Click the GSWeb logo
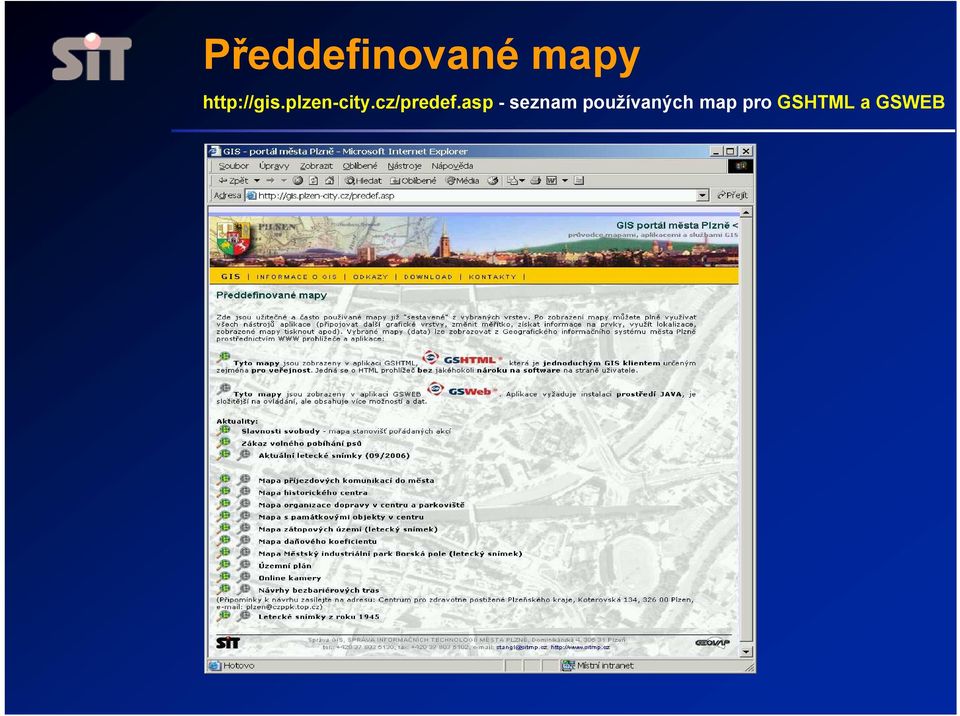 [463, 391]
